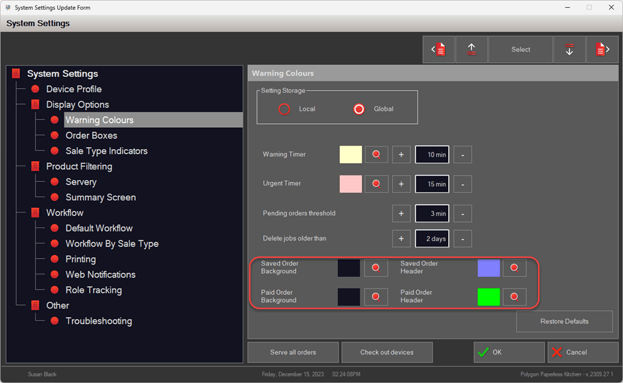The width and height of the screenshot is (623, 383).
Task: Increase Urgent Timer with plus button
Action: (401, 184)
